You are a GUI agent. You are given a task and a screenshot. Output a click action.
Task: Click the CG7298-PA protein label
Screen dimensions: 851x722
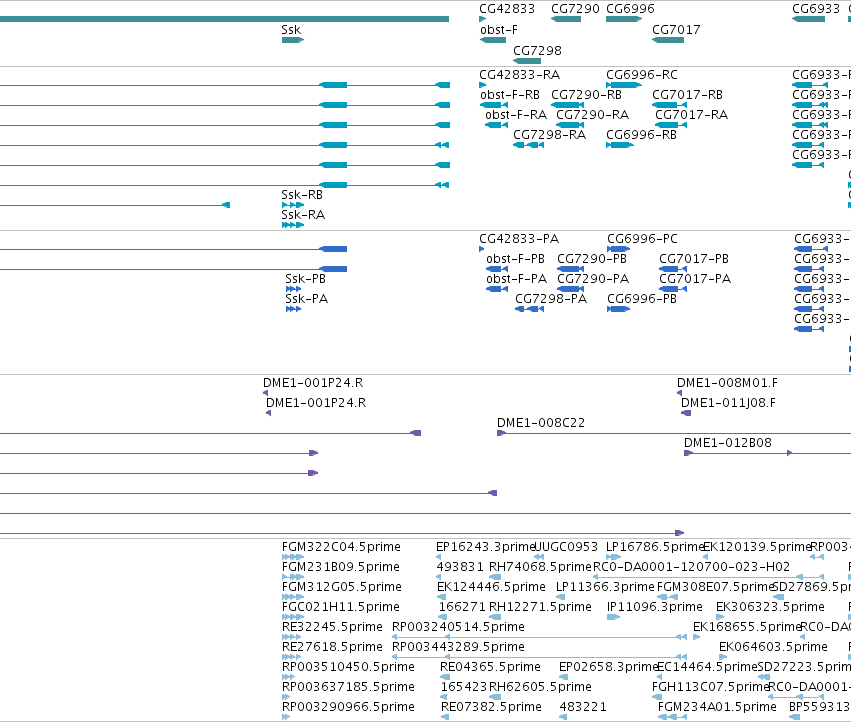tap(551, 299)
